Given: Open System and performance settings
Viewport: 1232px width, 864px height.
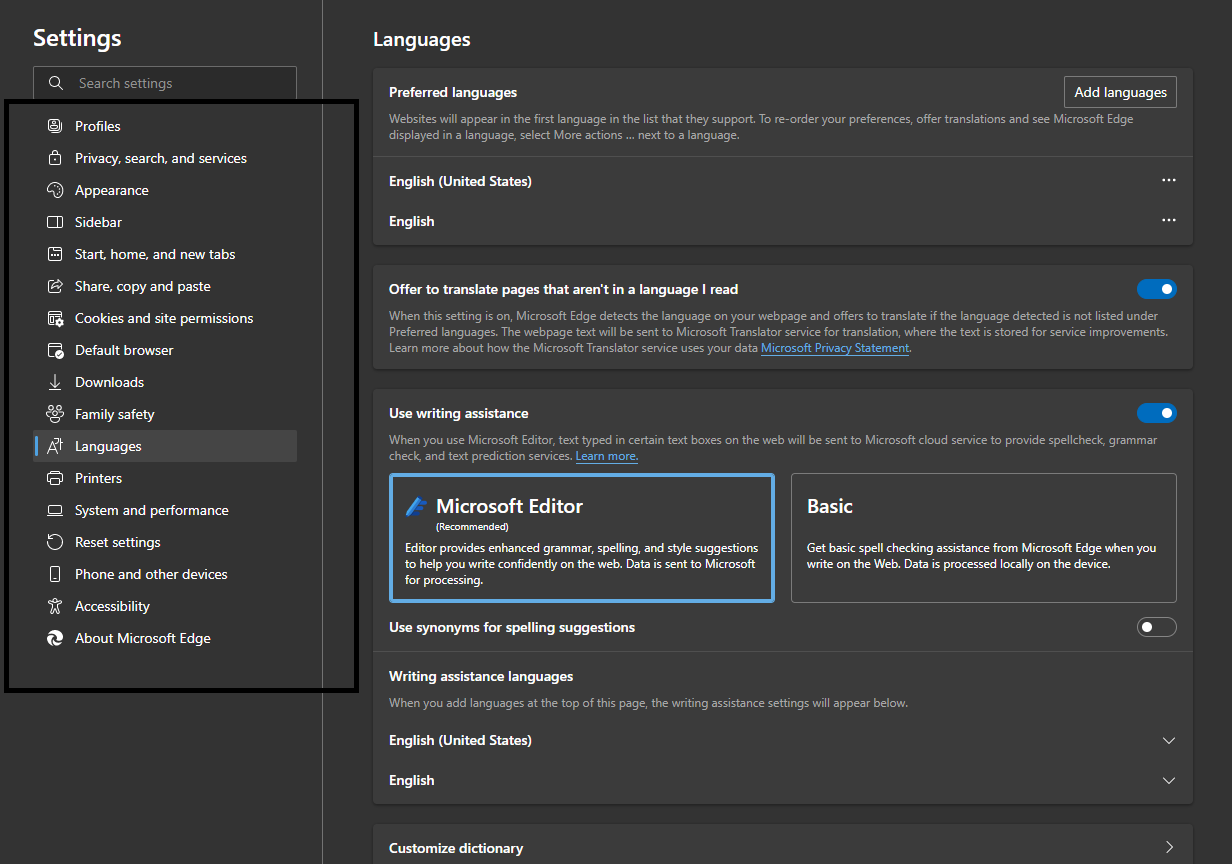Looking at the screenshot, I should [165, 510].
